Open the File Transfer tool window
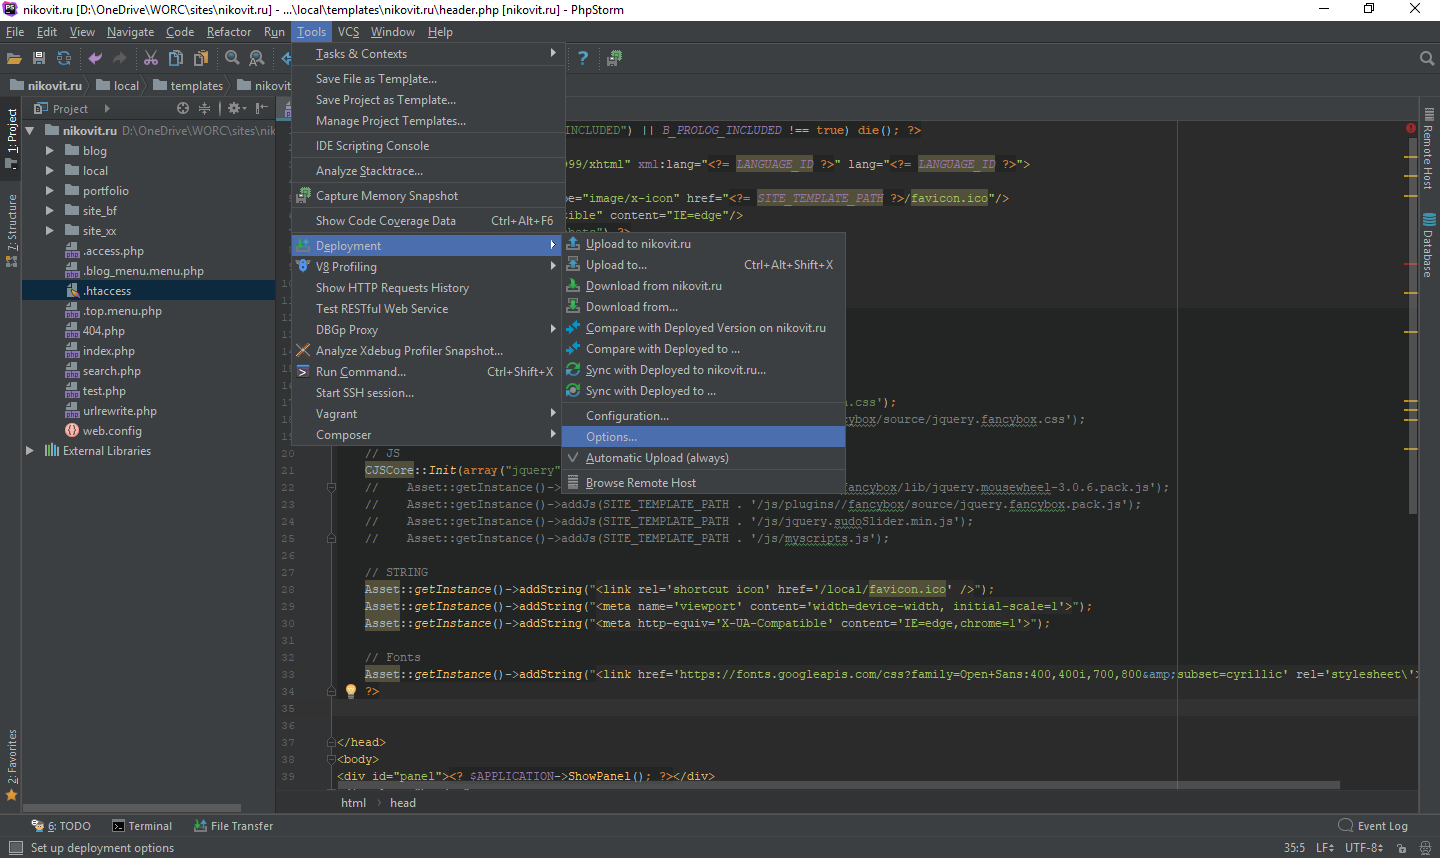 233,826
